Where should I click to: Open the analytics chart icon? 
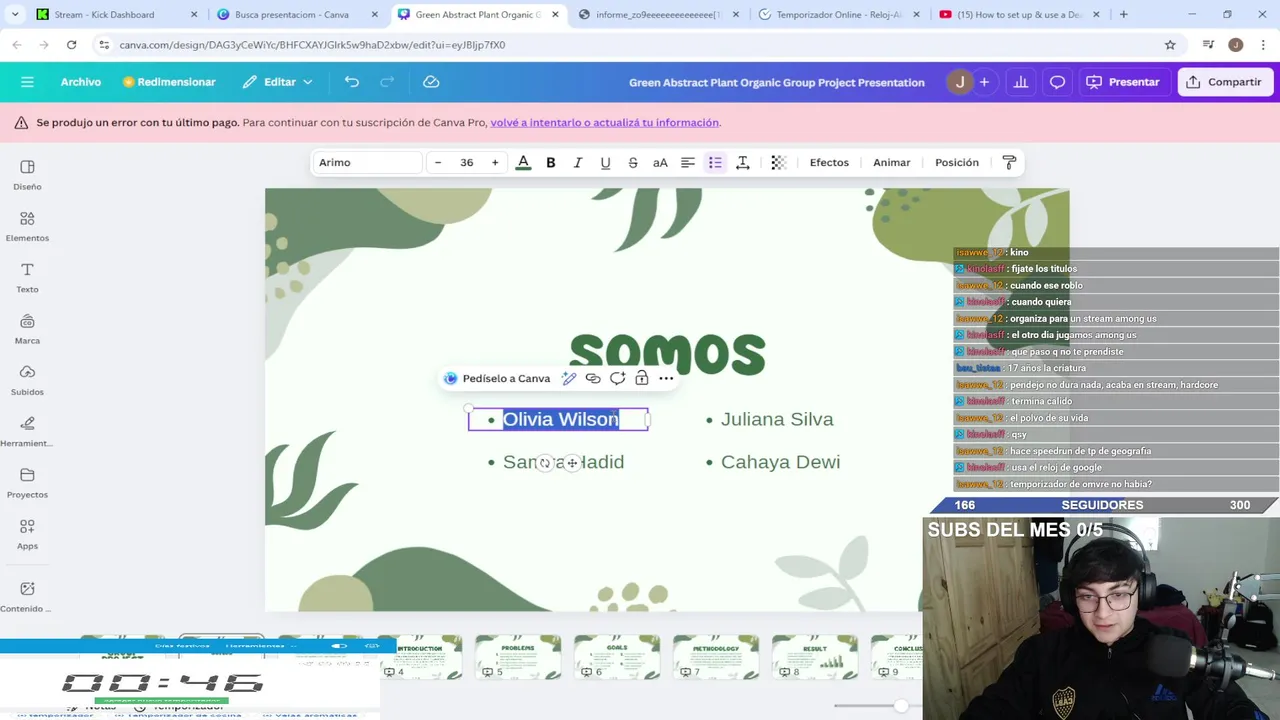click(1021, 82)
